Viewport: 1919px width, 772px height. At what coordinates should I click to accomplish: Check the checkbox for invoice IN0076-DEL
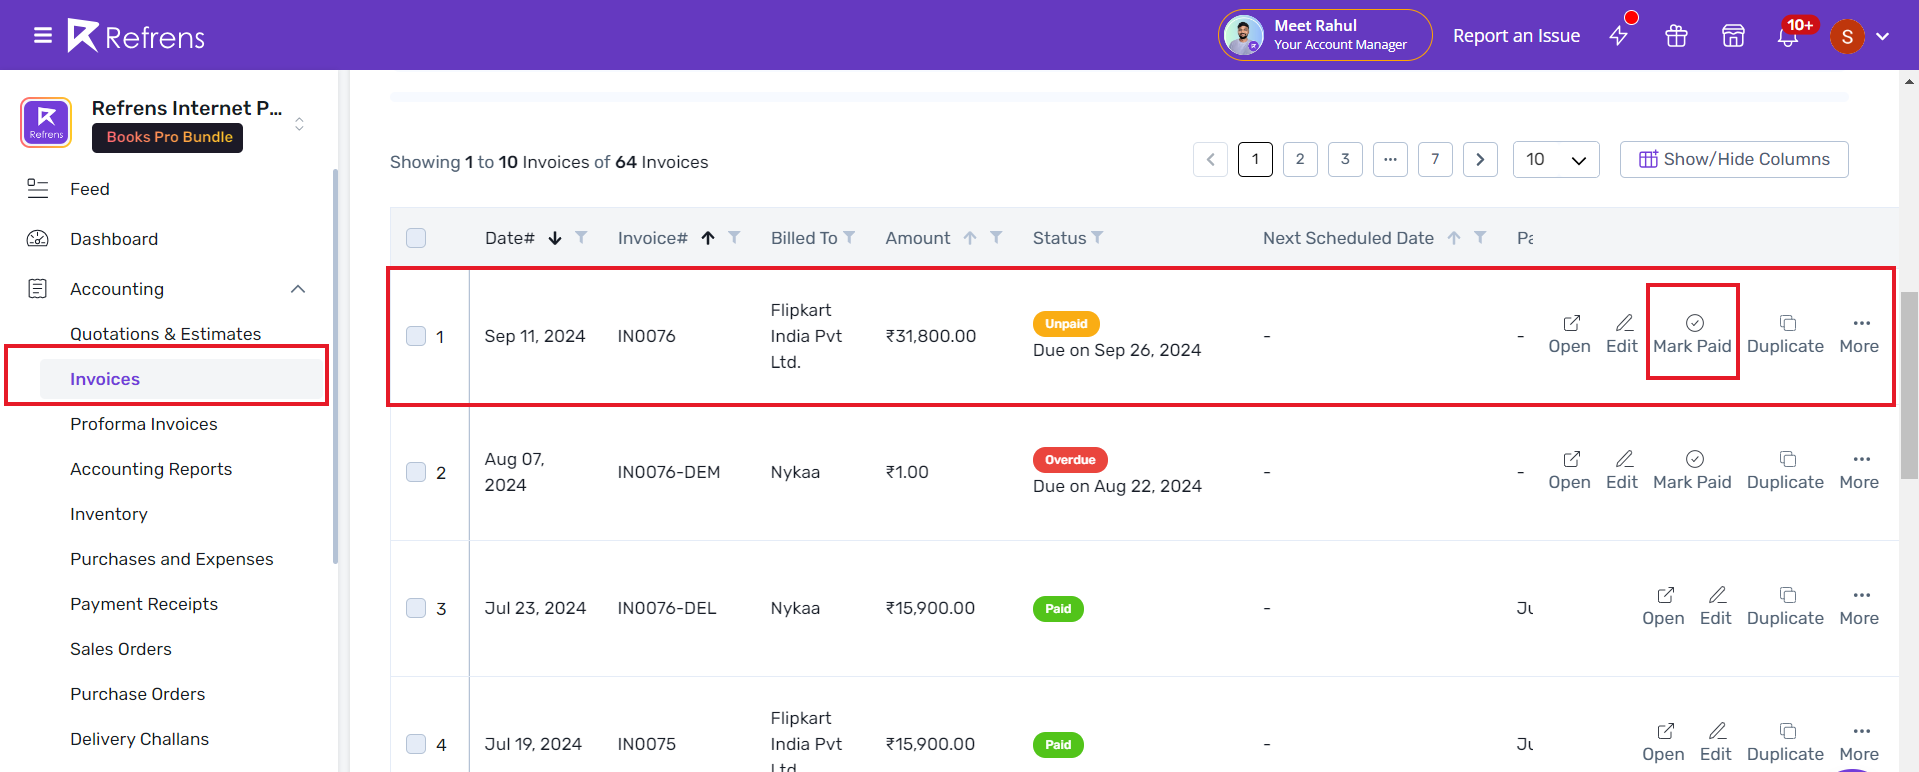tap(416, 608)
